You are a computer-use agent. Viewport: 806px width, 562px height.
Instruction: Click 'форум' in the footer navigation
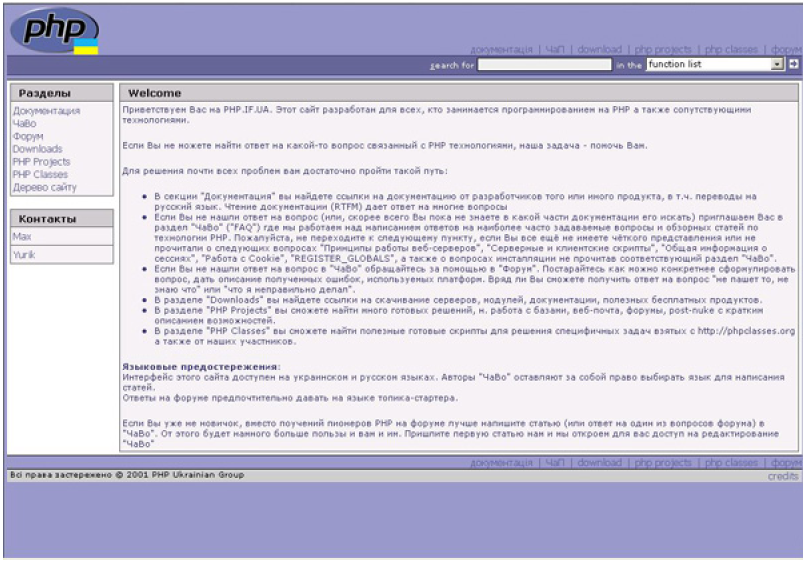[786, 463]
